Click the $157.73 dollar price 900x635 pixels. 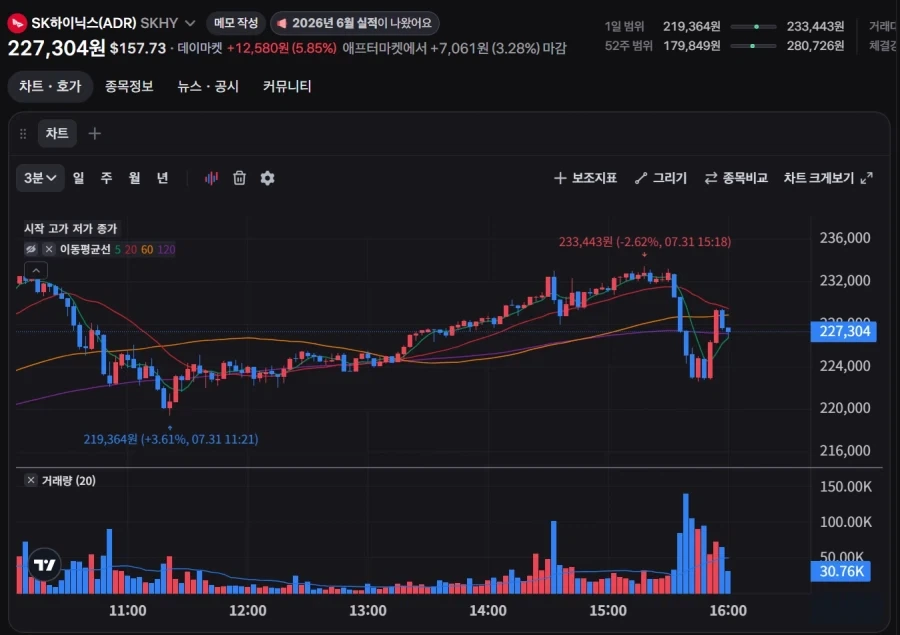[138, 48]
